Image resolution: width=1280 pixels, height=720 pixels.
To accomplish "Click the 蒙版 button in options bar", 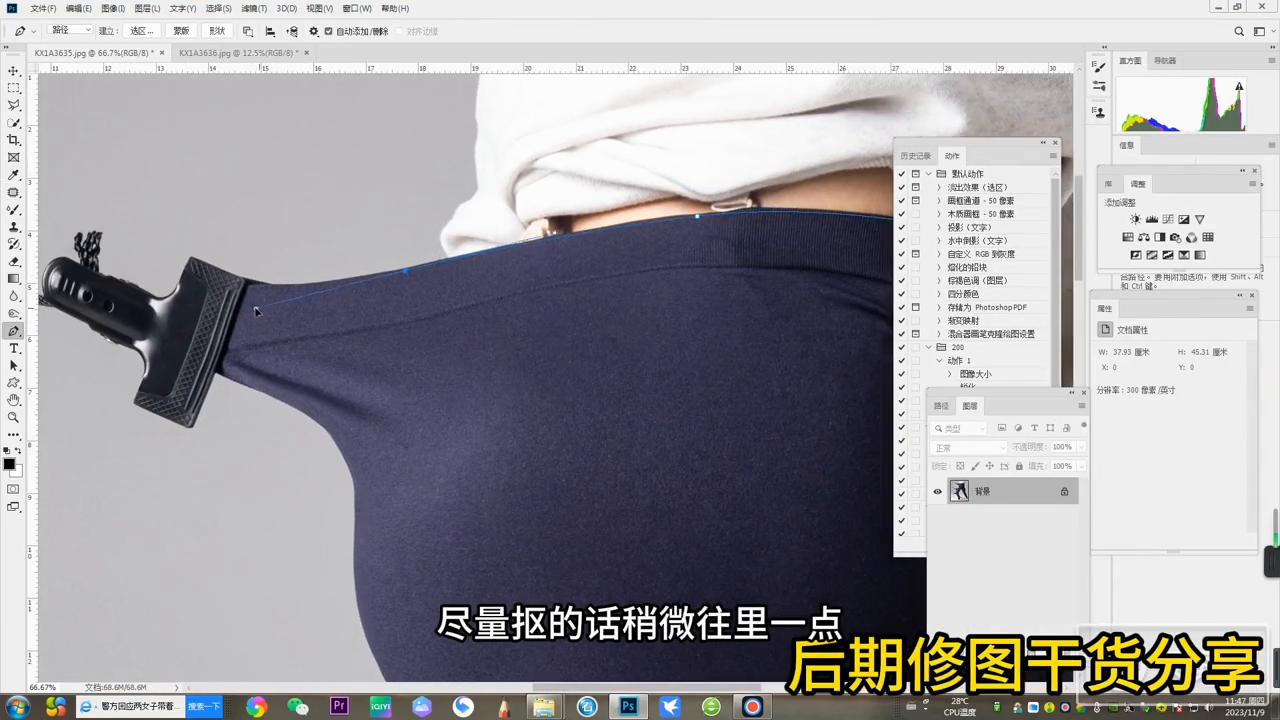I will [180, 31].
